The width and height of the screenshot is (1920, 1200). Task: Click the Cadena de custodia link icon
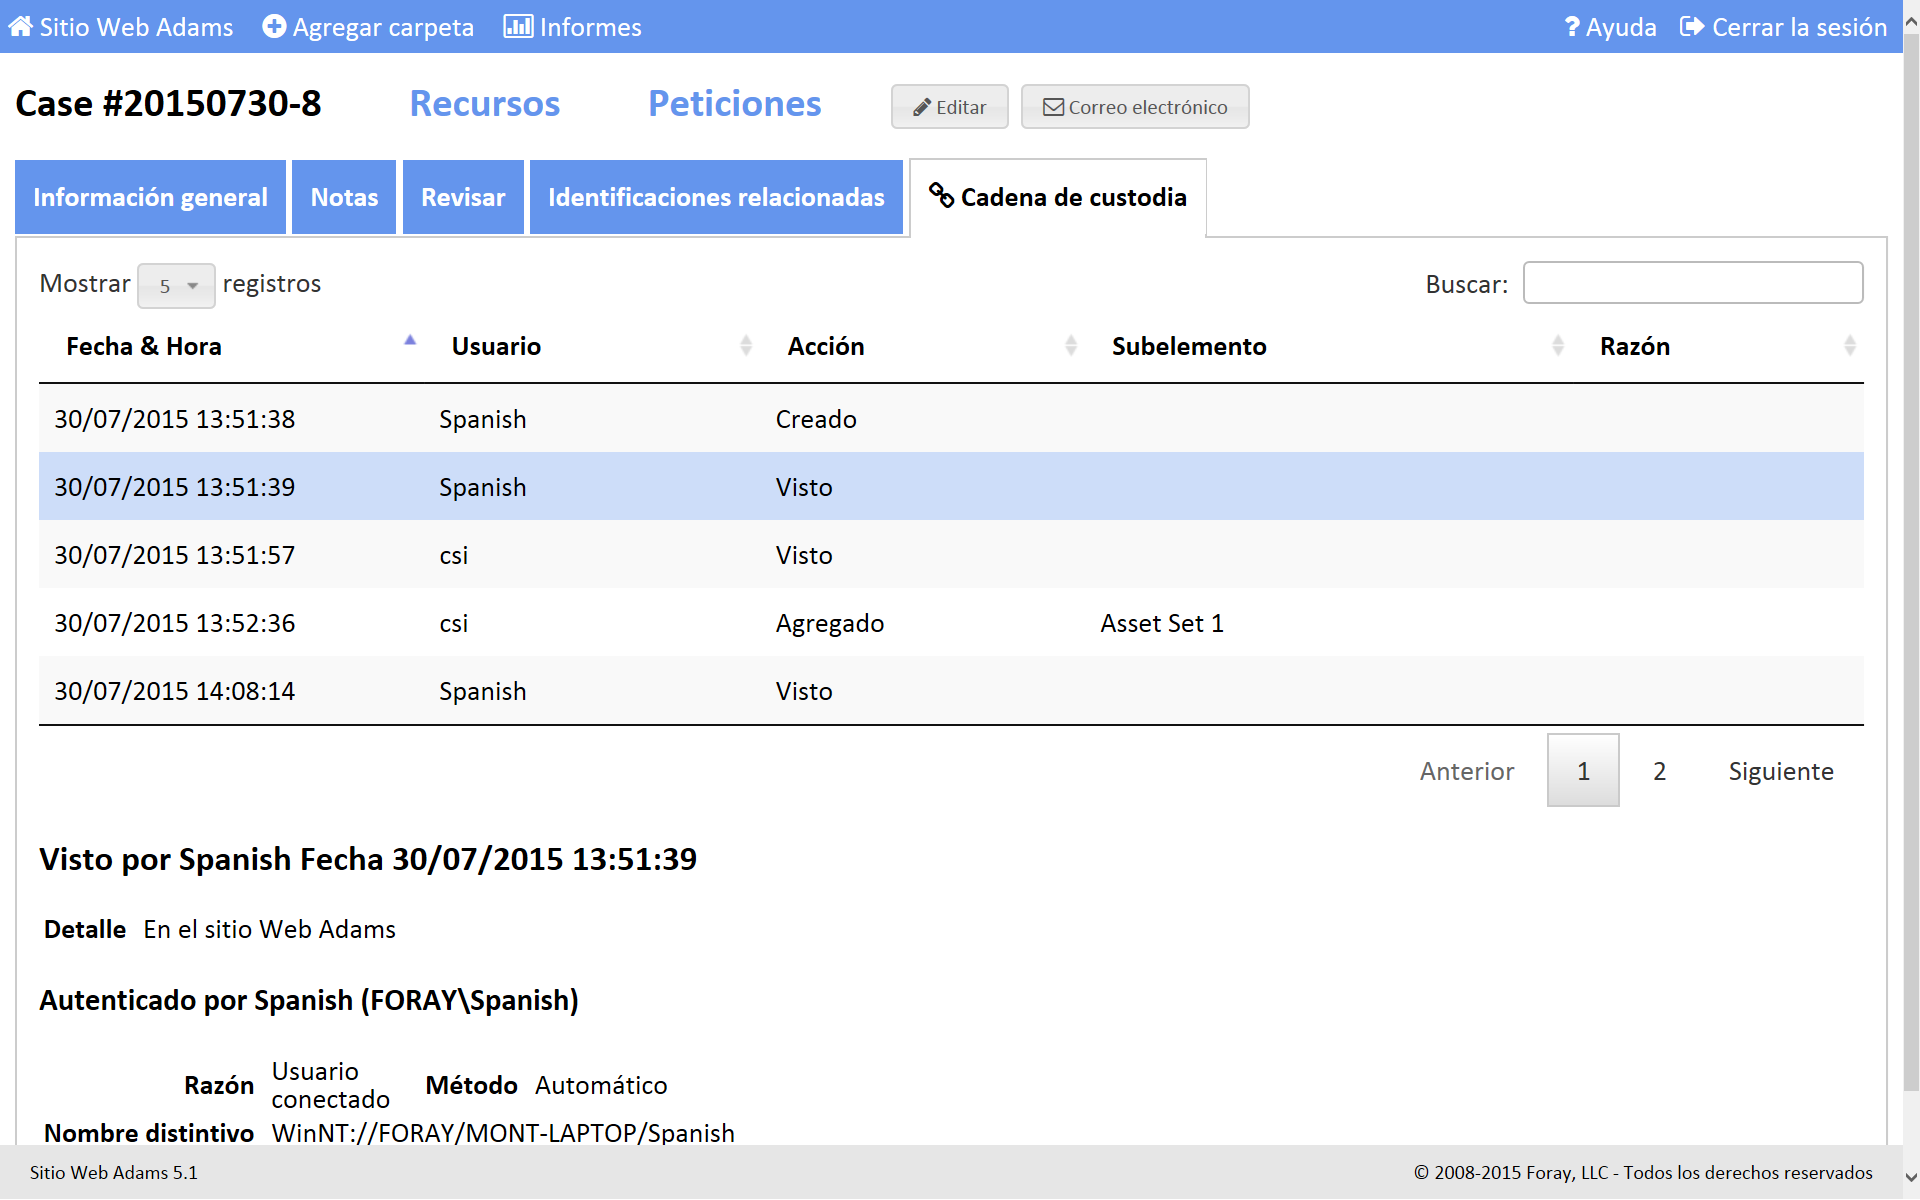941,195
